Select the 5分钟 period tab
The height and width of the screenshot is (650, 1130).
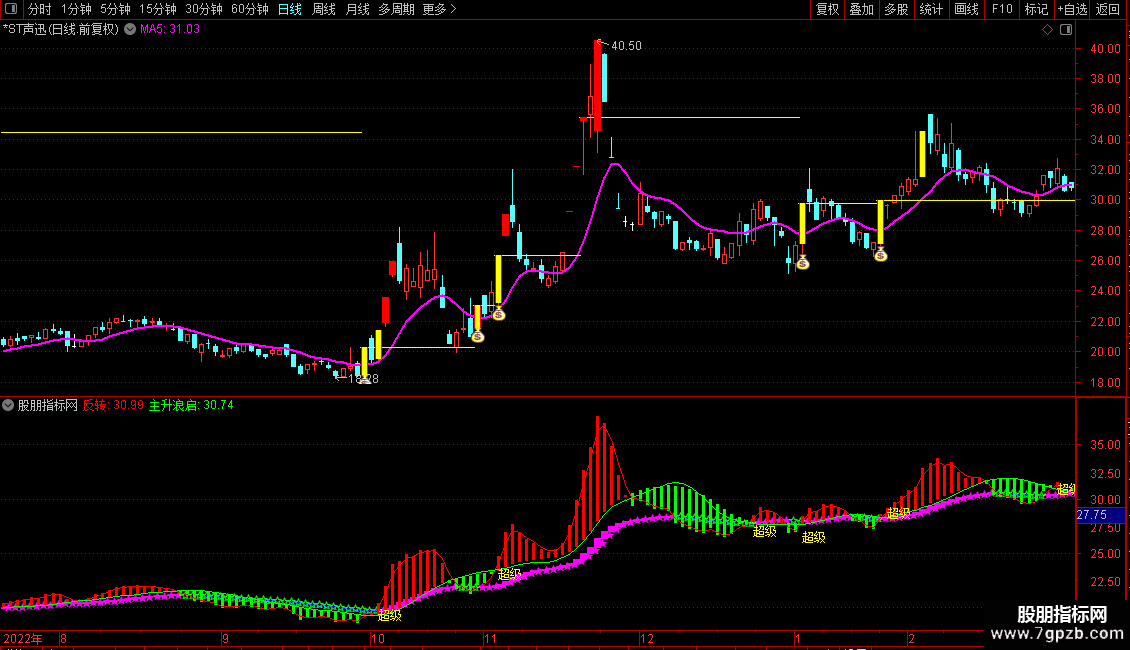[115, 9]
